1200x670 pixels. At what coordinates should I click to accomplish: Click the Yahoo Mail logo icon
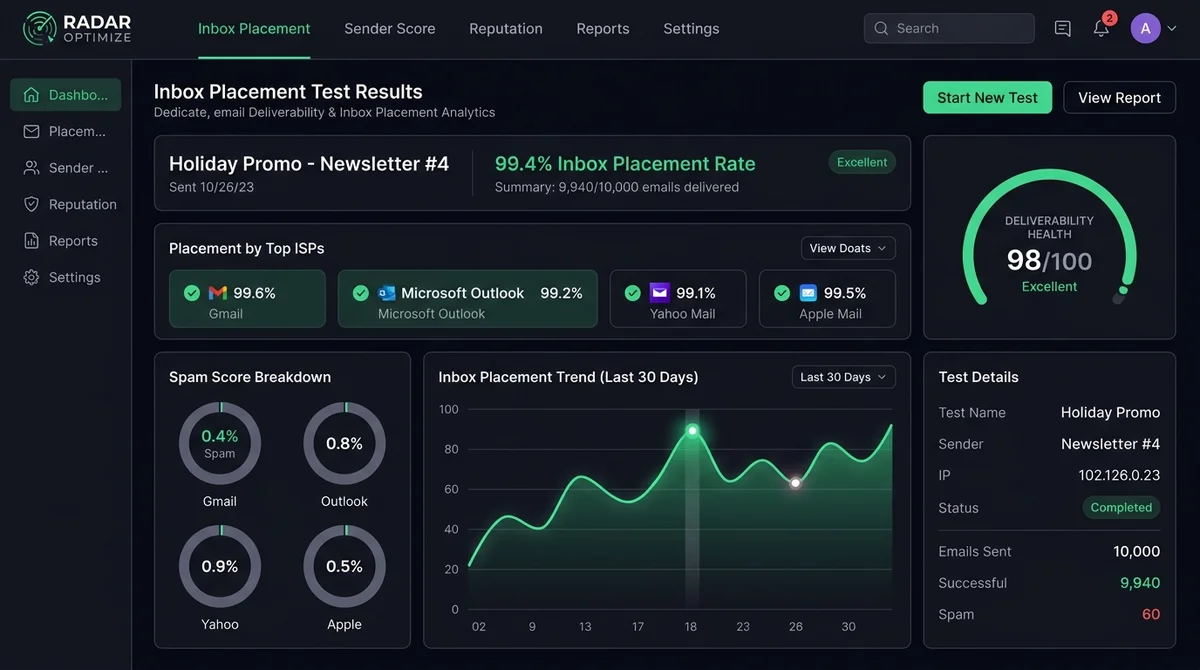(659, 293)
